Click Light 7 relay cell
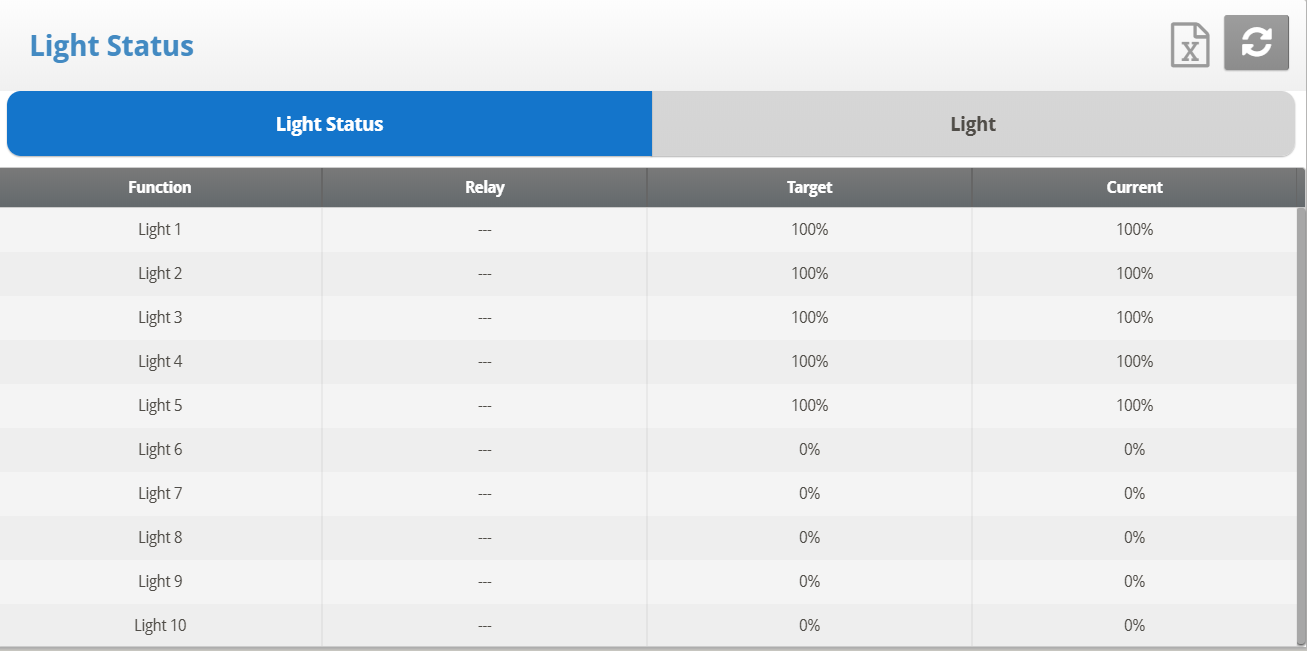Screen dimensions: 1307x651 pos(484,493)
